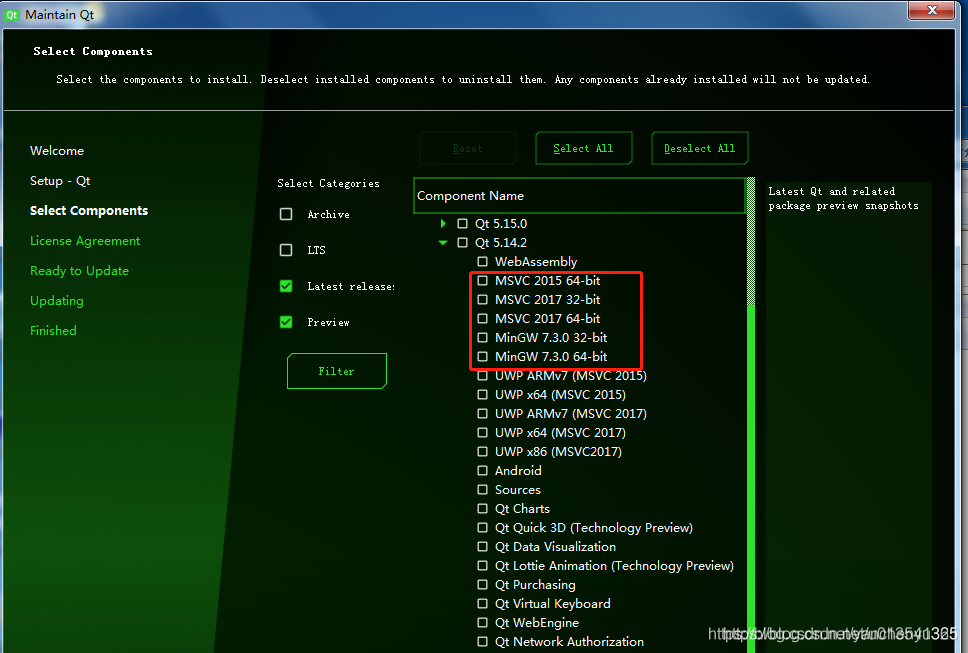The image size is (968, 653).
Task: Check Qt Virtual Keyboard checkbox
Action: [482, 604]
